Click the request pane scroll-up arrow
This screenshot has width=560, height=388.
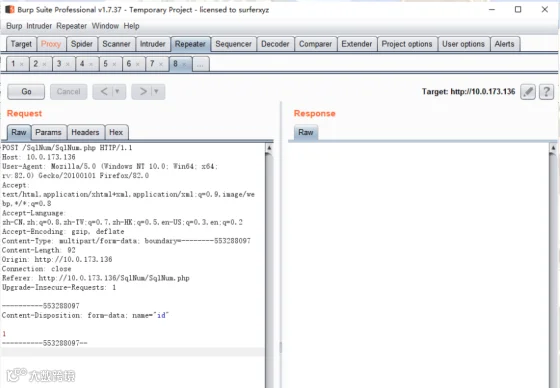point(269,148)
